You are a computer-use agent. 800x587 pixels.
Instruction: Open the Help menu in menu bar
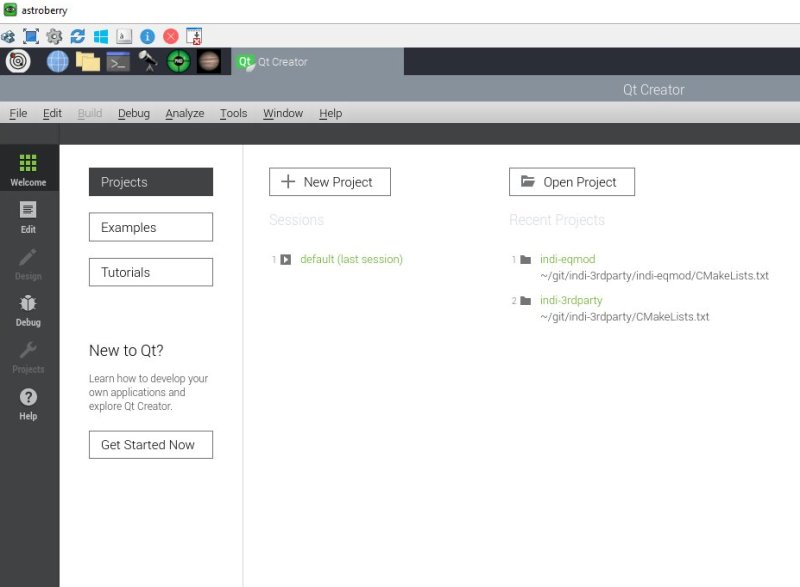331,113
